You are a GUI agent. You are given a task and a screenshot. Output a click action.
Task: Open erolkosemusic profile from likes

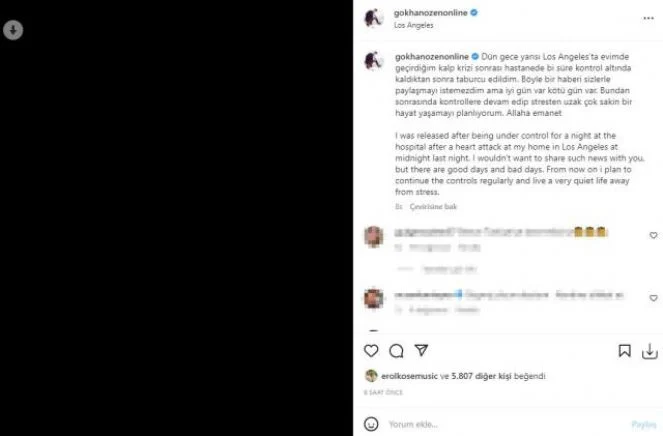coord(409,376)
